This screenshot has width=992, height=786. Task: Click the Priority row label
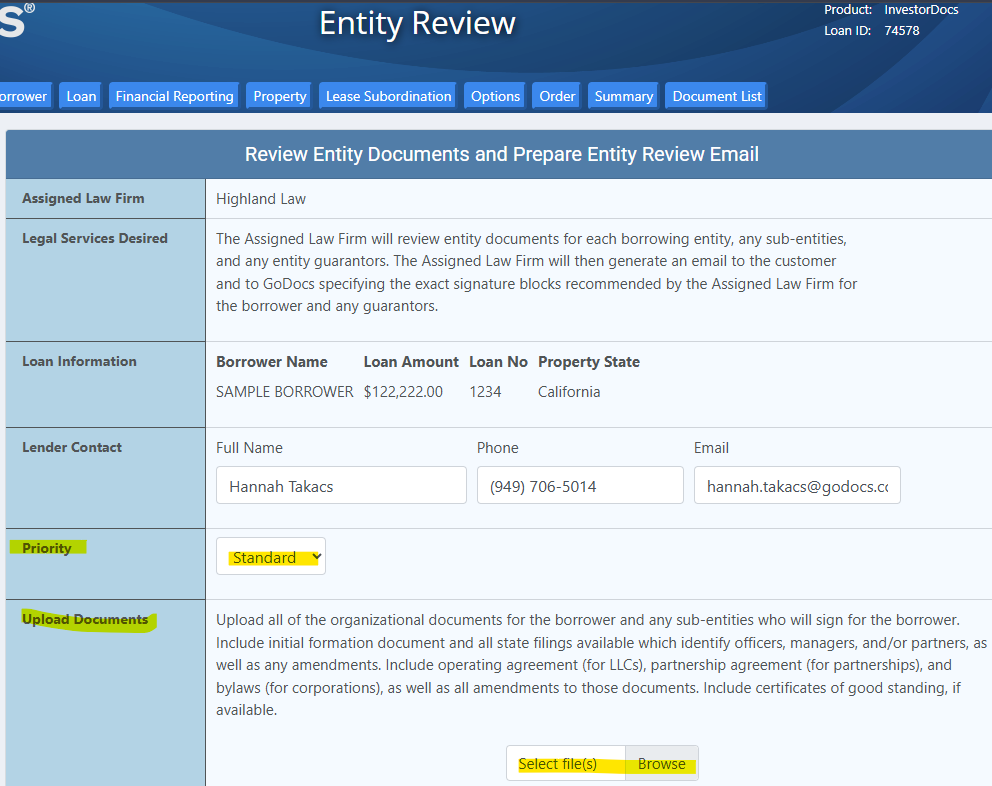47,548
